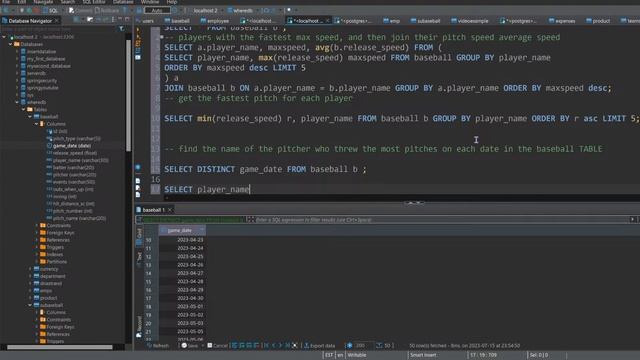This screenshot has width=640, height=360.
Task: Click the Indexes folder under baseball
Action: (51, 254)
